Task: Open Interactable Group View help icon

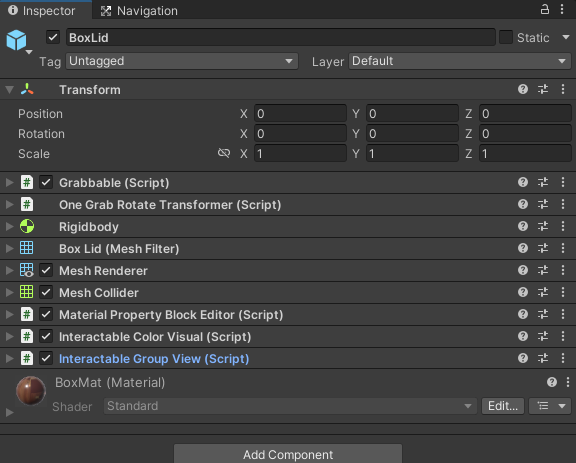Action: (523, 358)
